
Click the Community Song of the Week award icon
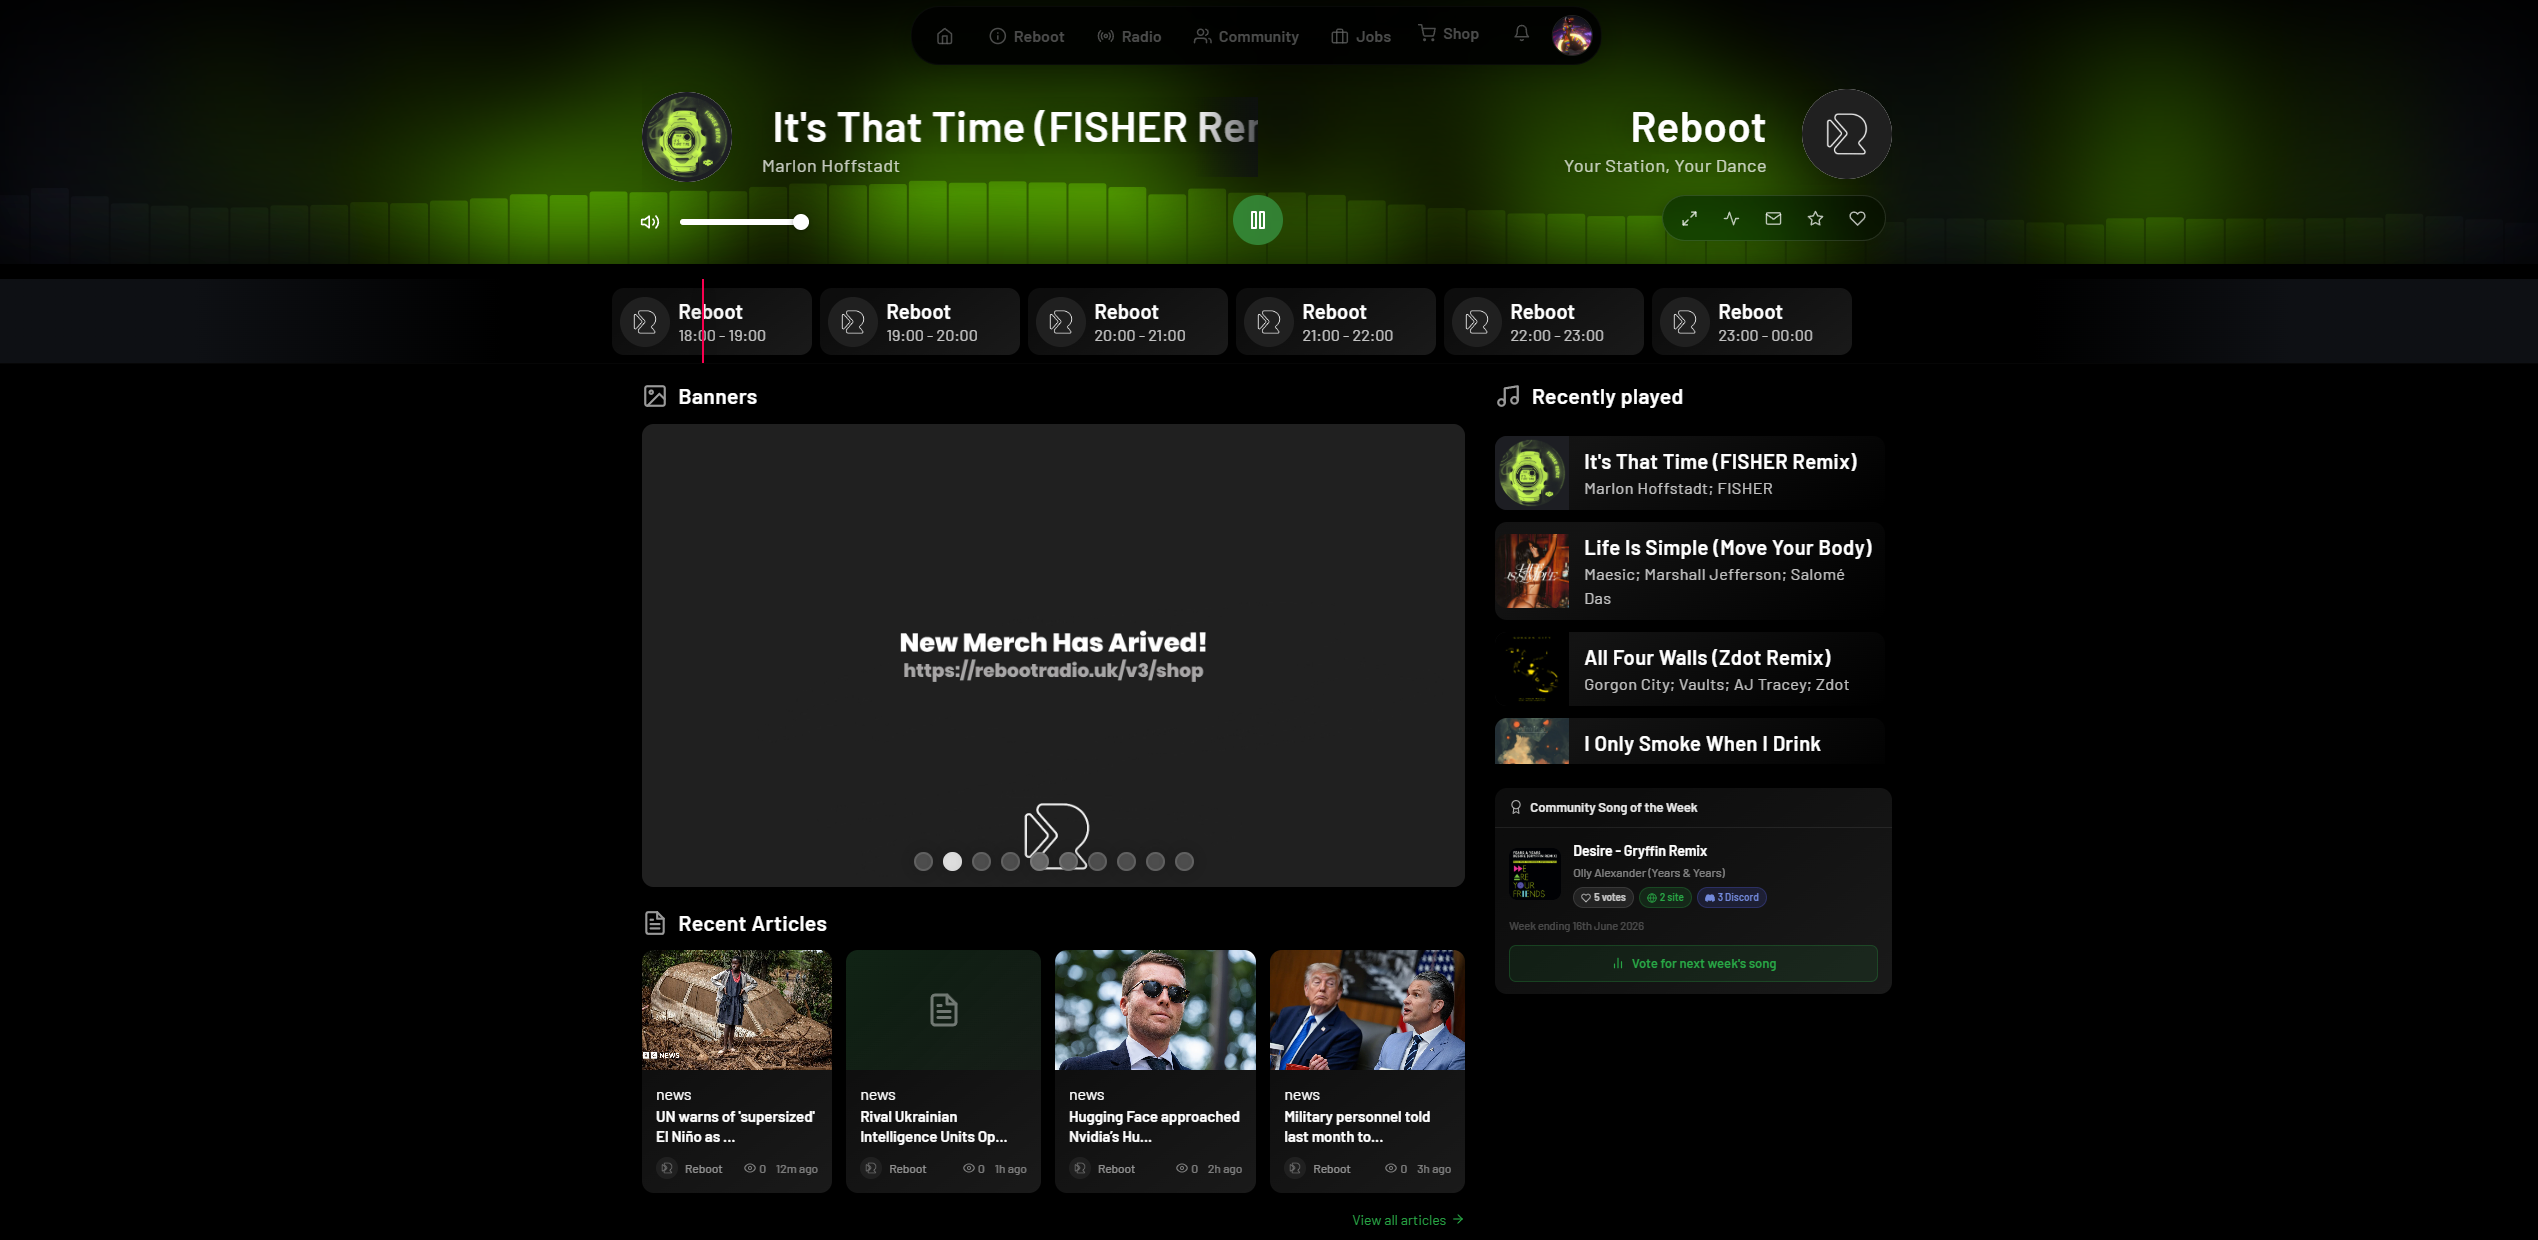pos(1515,807)
